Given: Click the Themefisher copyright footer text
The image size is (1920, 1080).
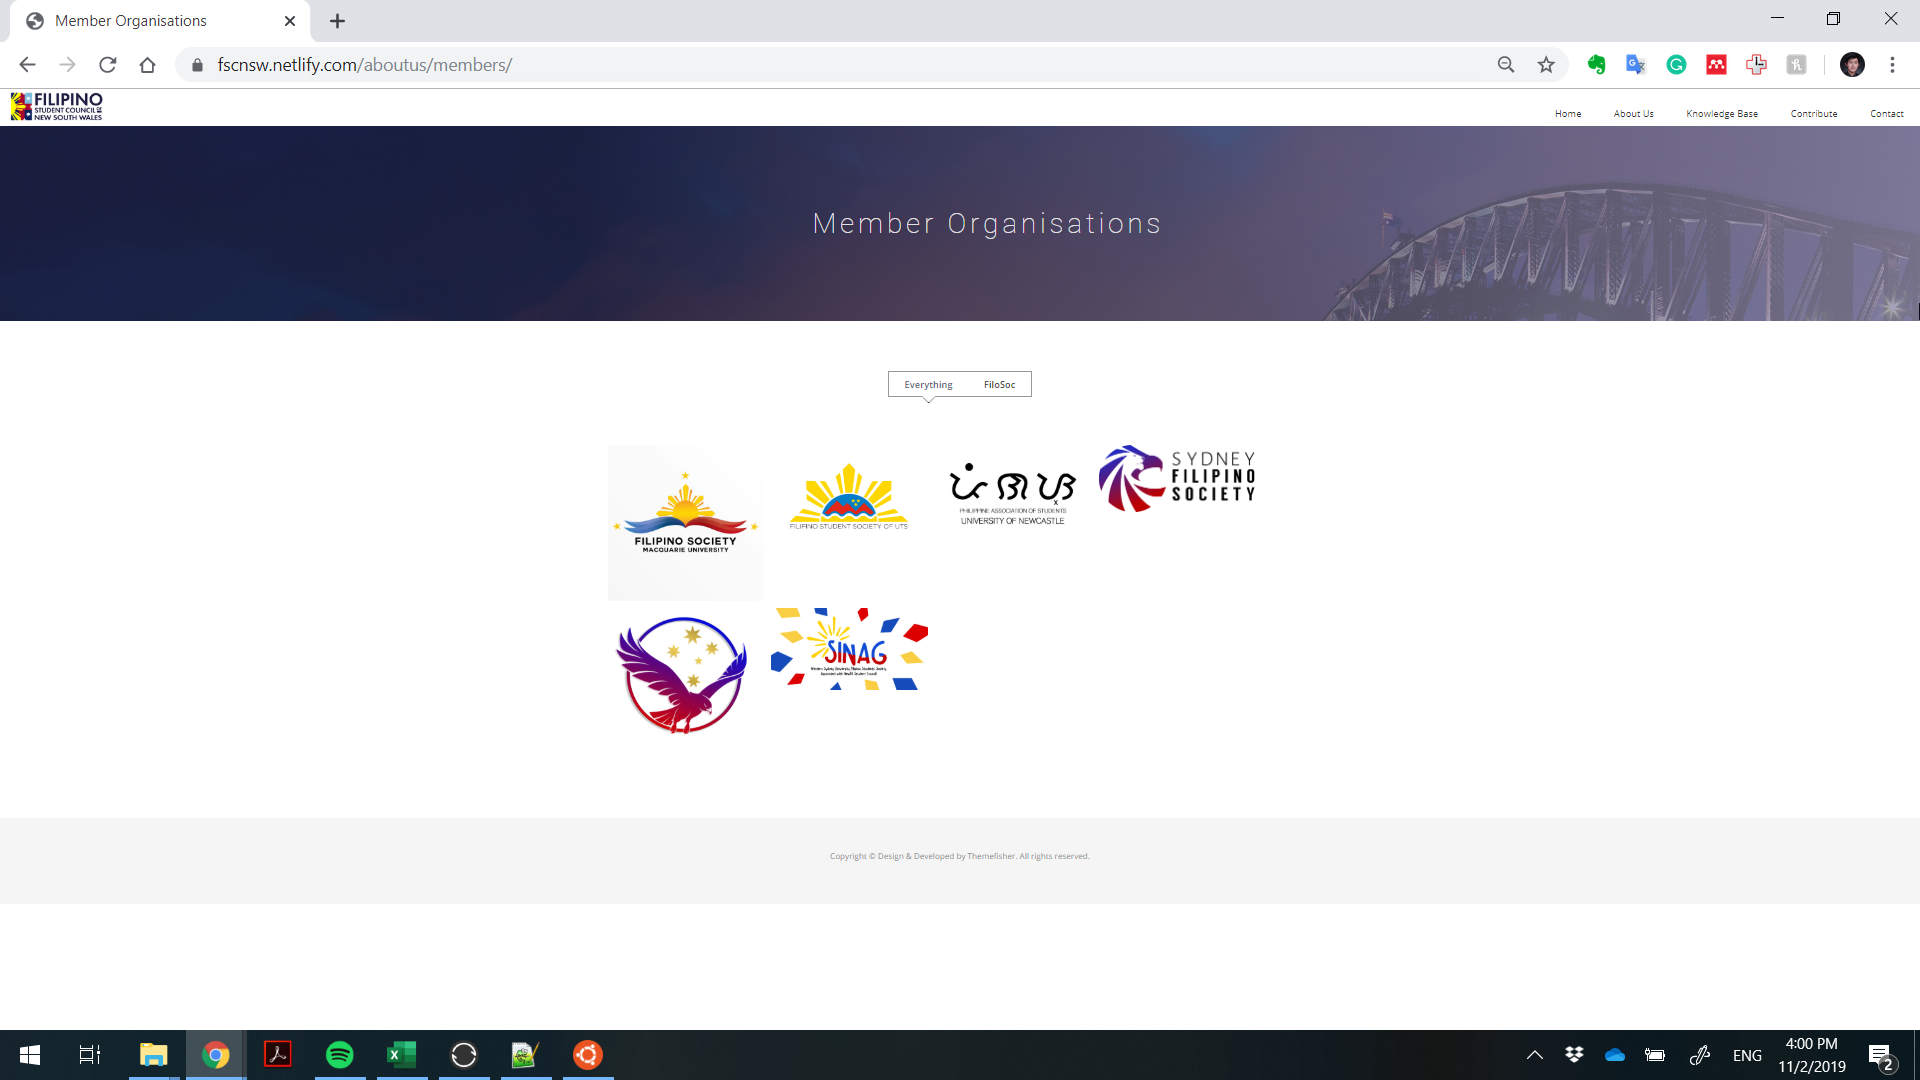Looking at the screenshot, I should tap(959, 856).
